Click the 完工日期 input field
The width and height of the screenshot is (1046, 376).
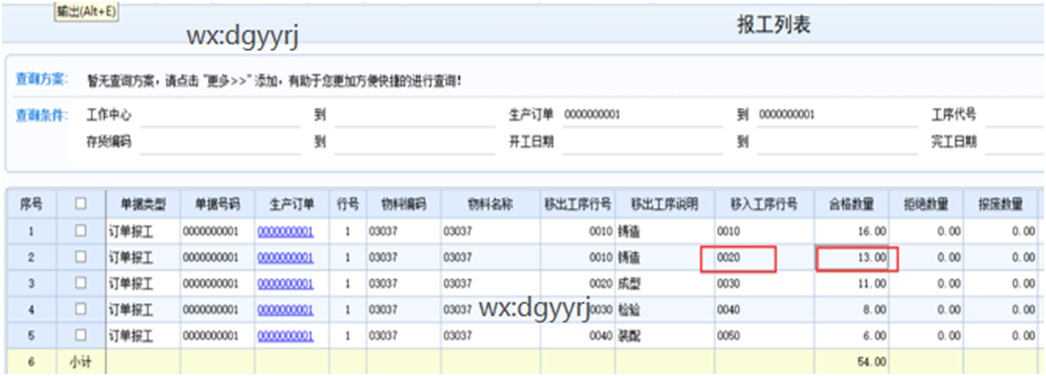pyautogui.click(x=1015, y=142)
